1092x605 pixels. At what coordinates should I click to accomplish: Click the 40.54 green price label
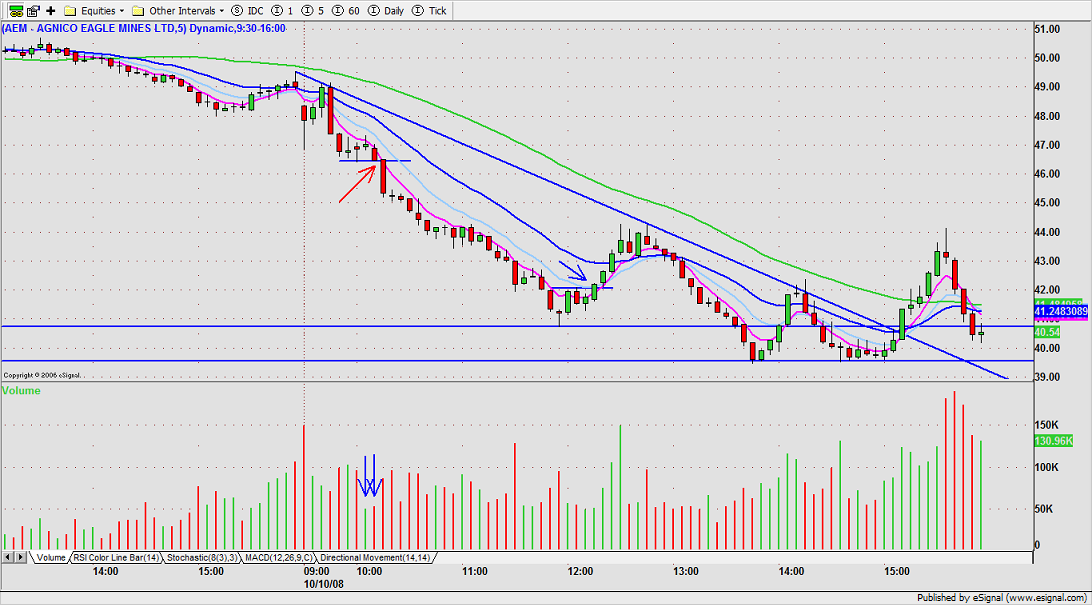1047,332
